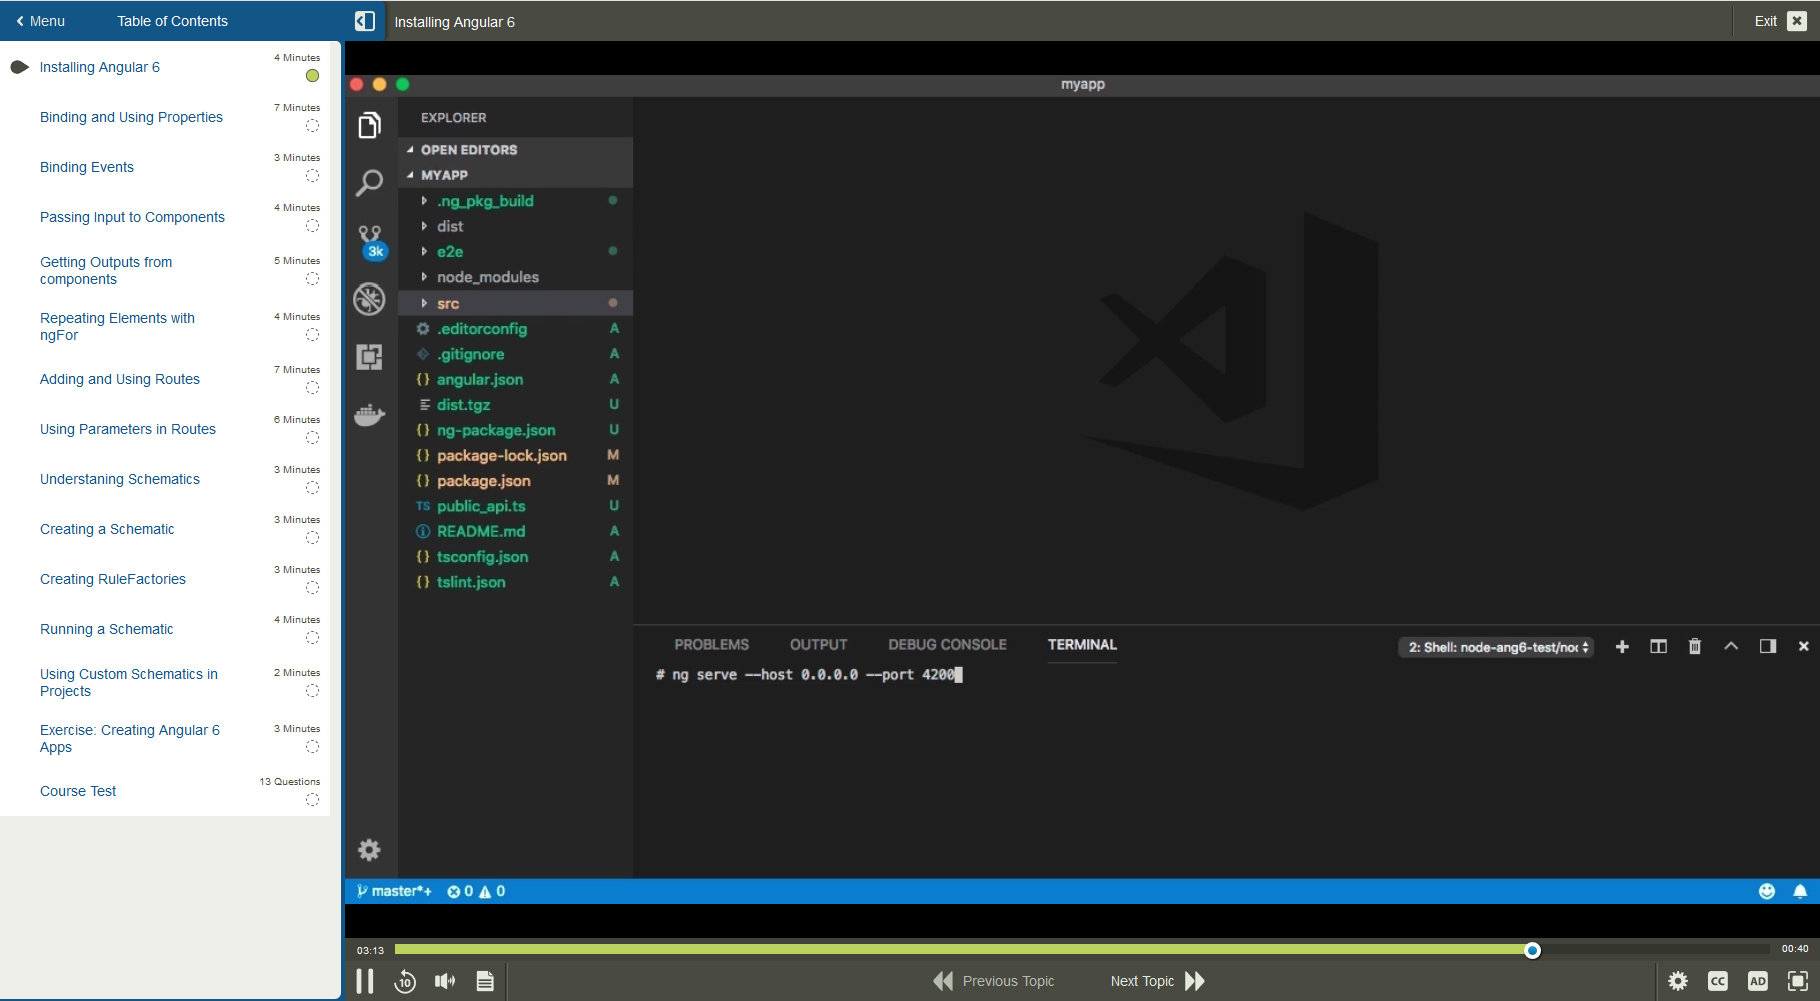Open the terminal shell selector dropdown

(1495, 647)
